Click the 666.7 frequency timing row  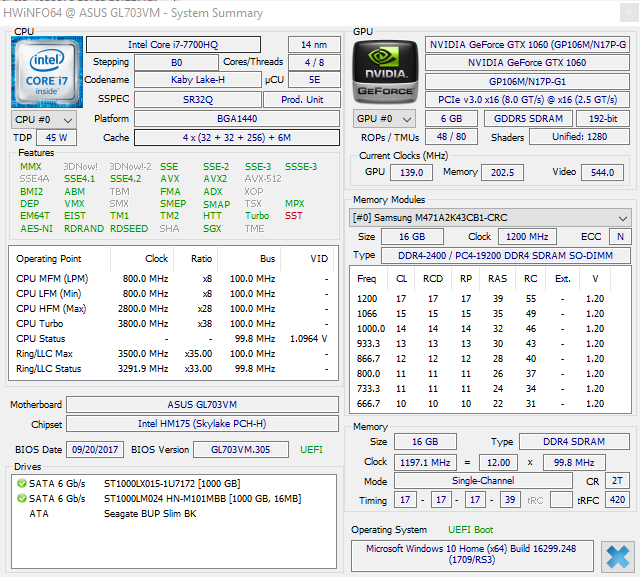490,404
